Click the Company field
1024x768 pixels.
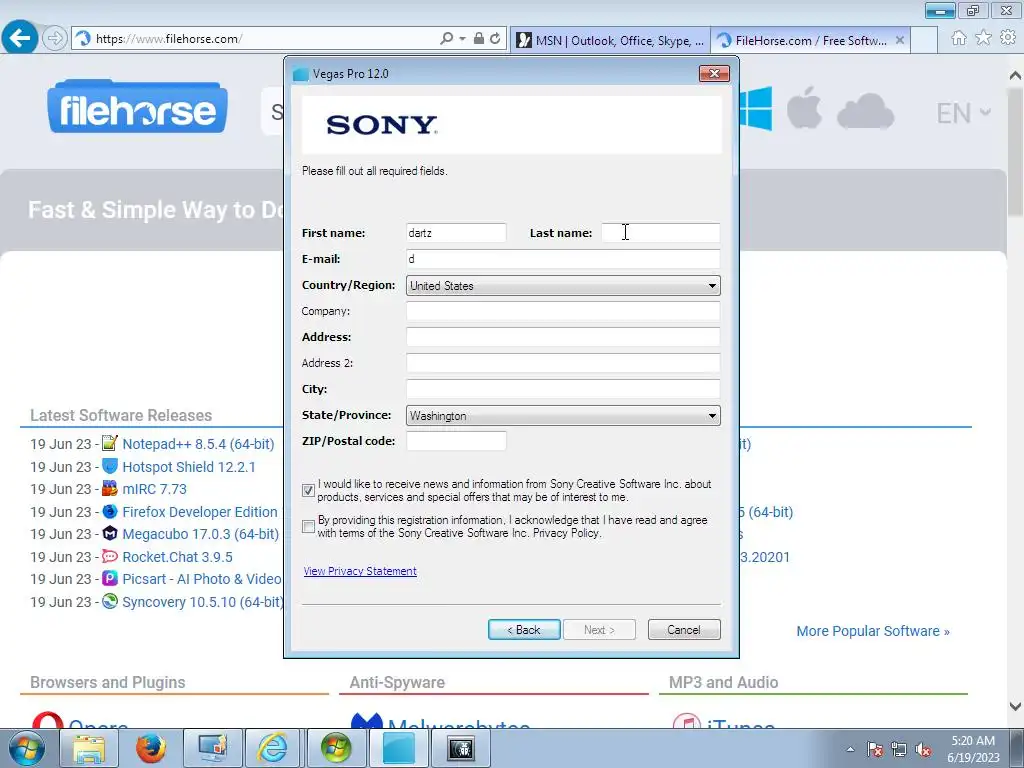563,311
